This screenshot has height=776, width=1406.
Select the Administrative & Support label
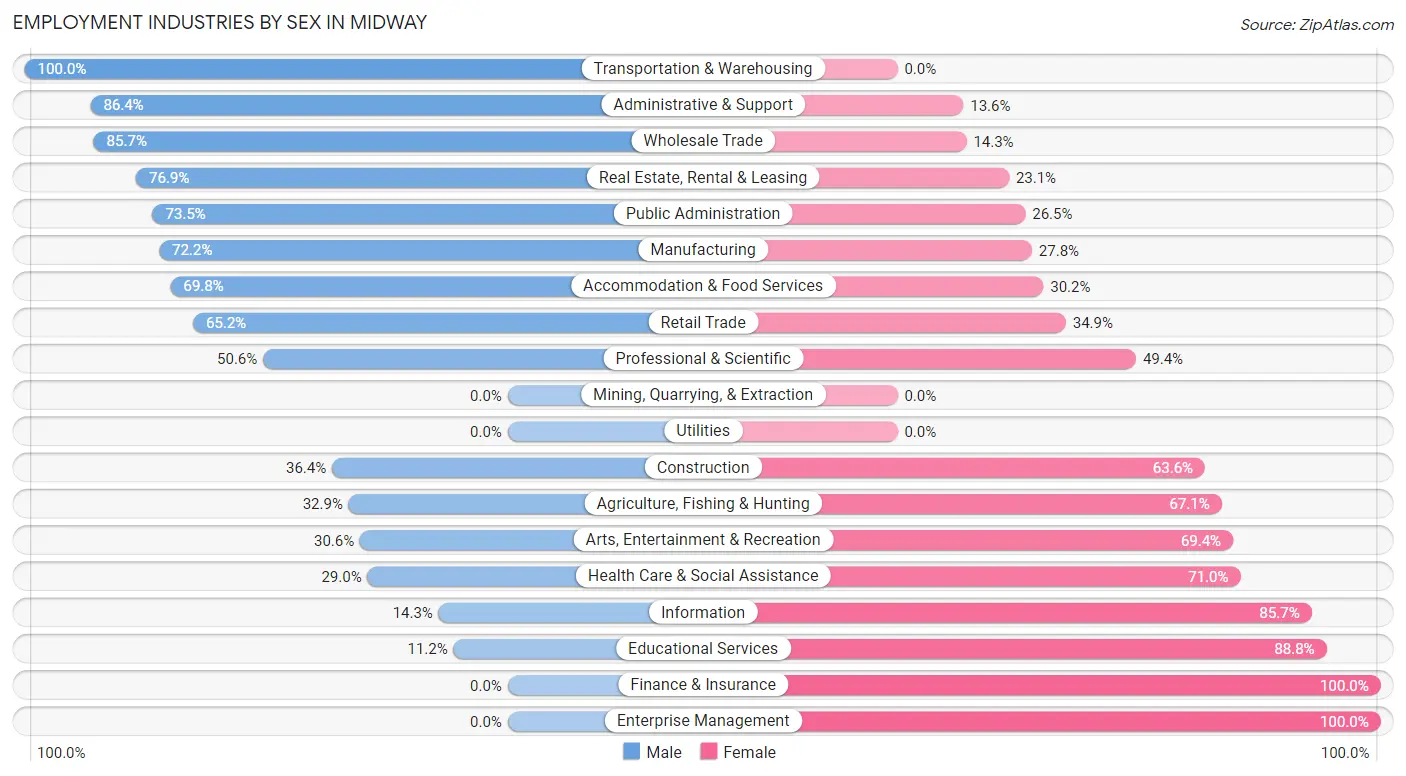(x=703, y=104)
